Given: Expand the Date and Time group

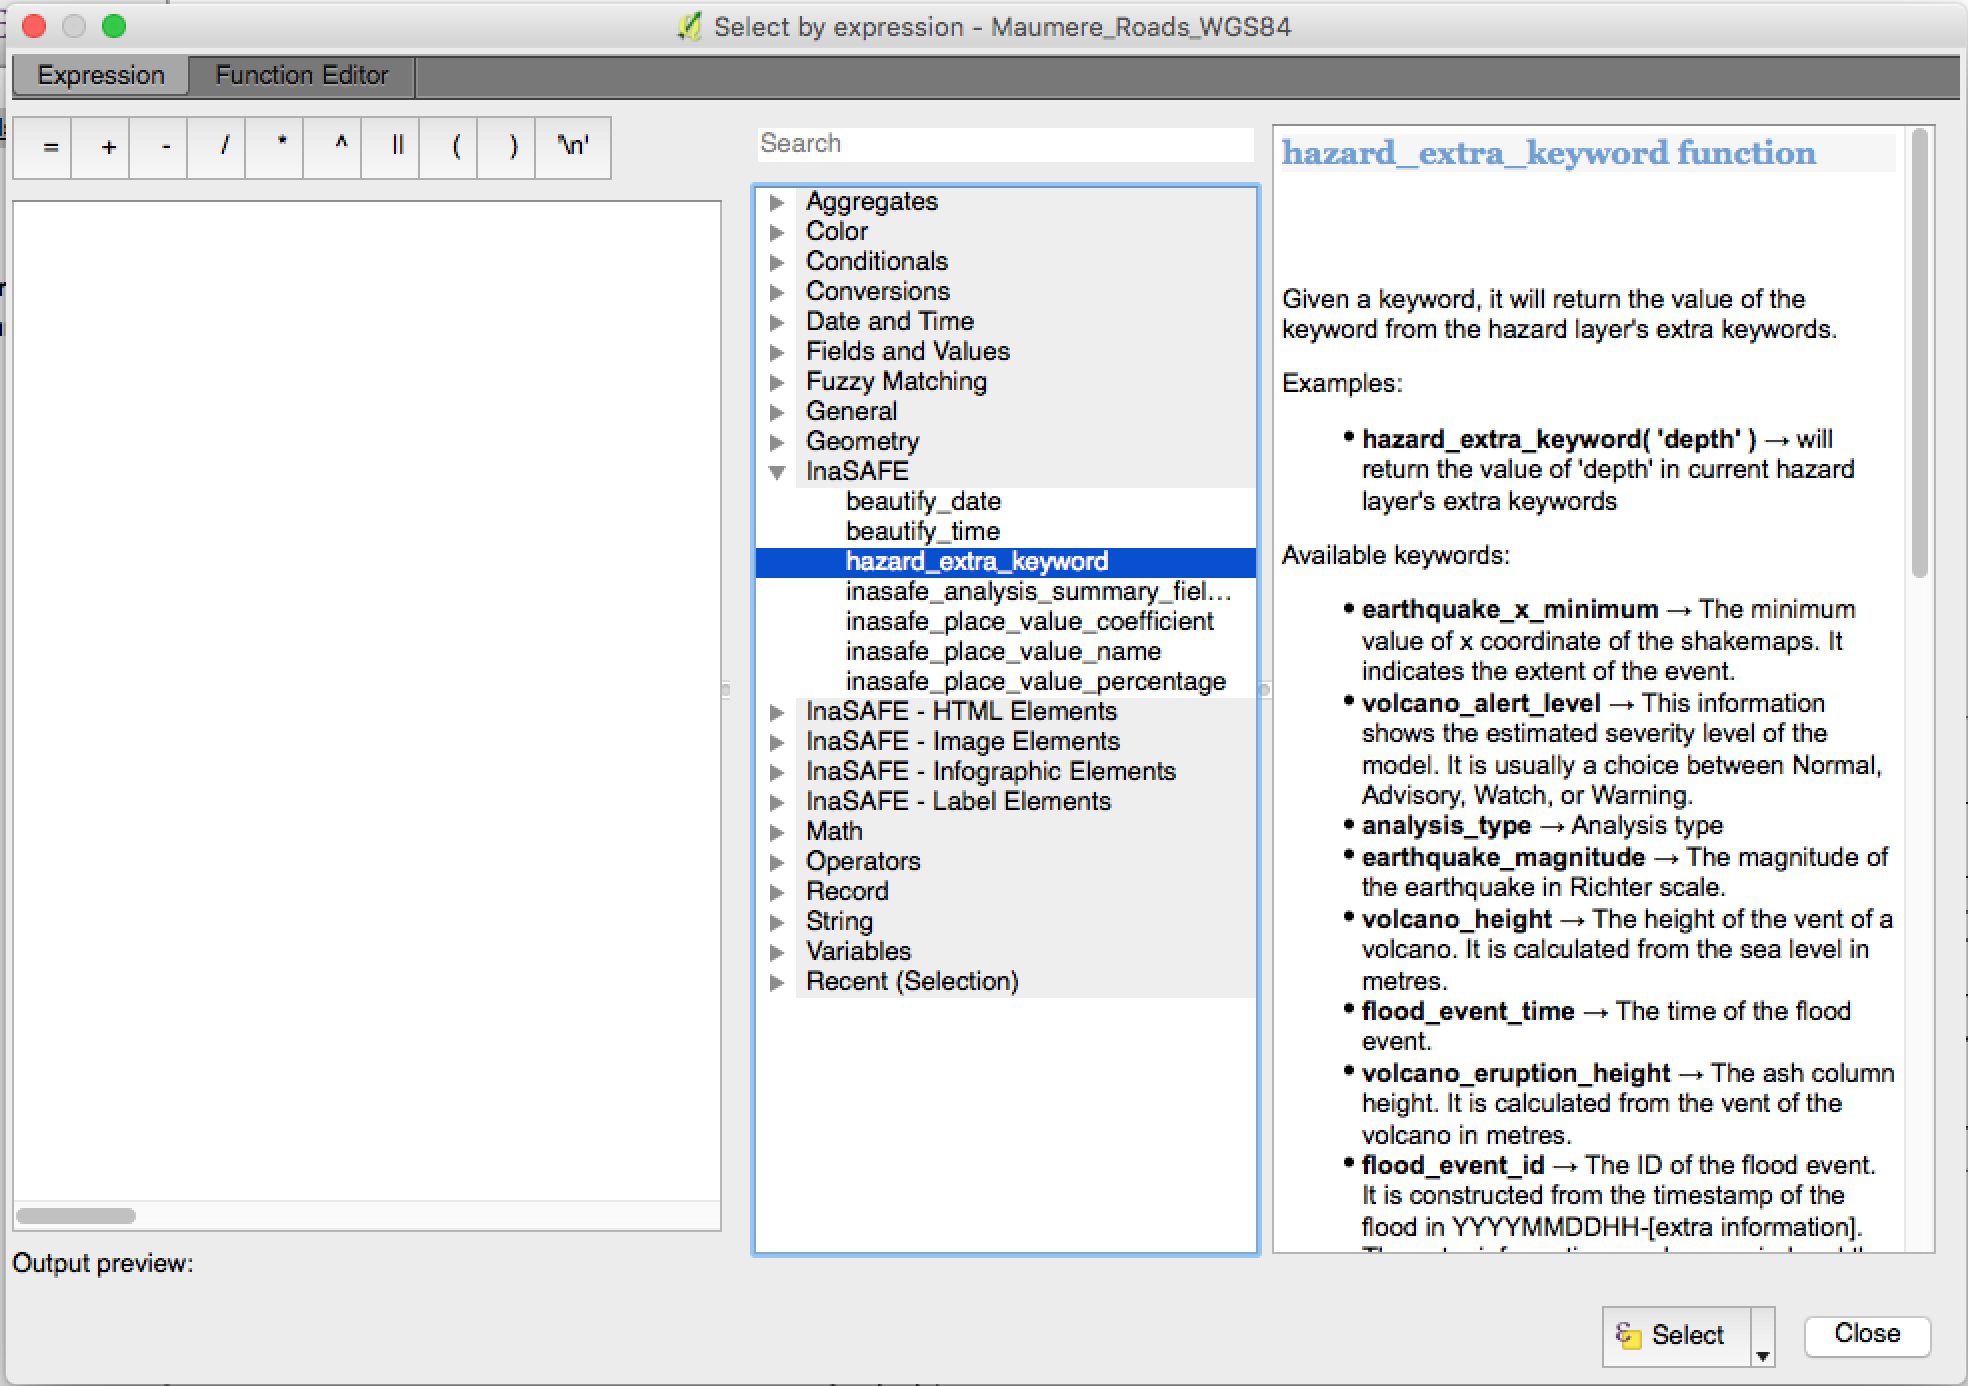Looking at the screenshot, I should pos(777,322).
